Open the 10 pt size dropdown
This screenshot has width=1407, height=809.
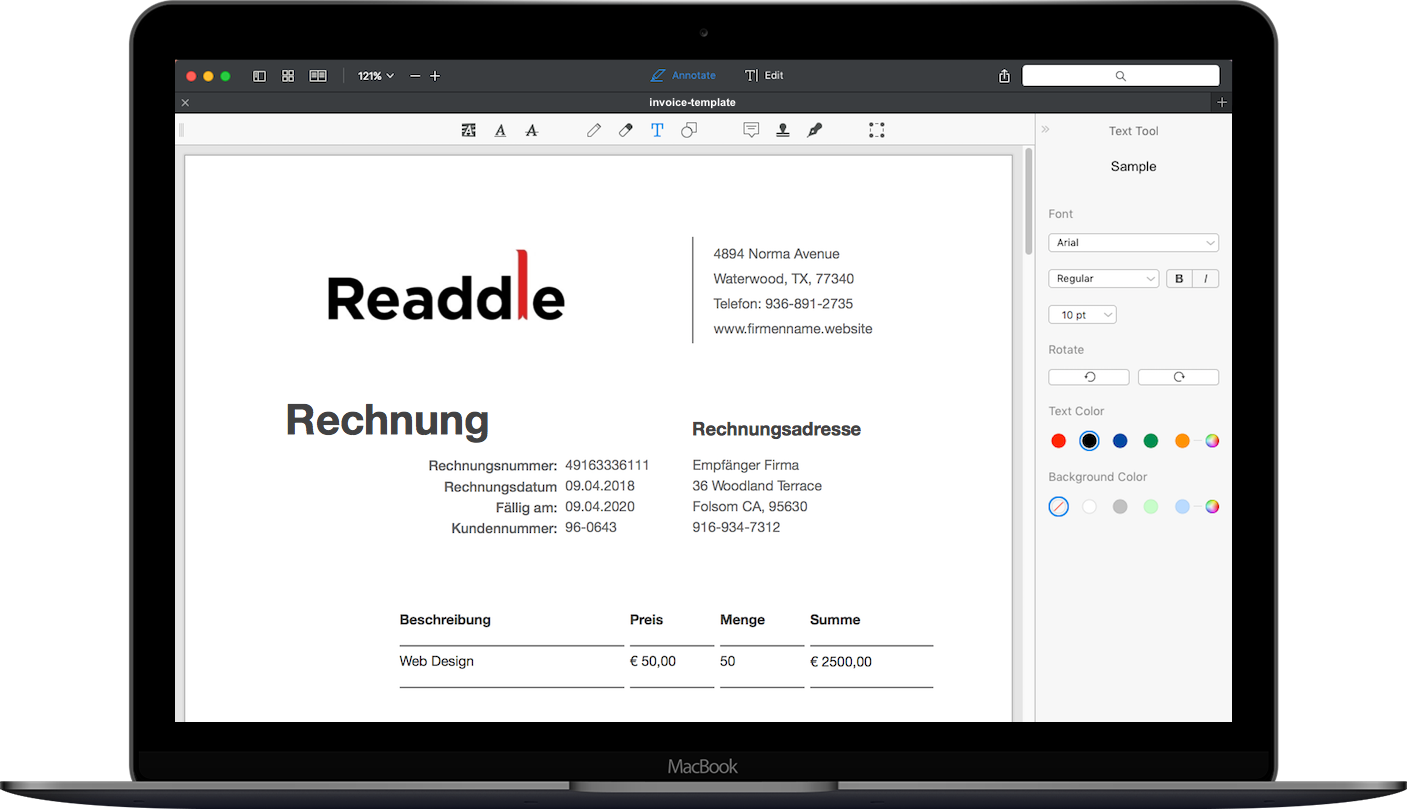click(1082, 315)
